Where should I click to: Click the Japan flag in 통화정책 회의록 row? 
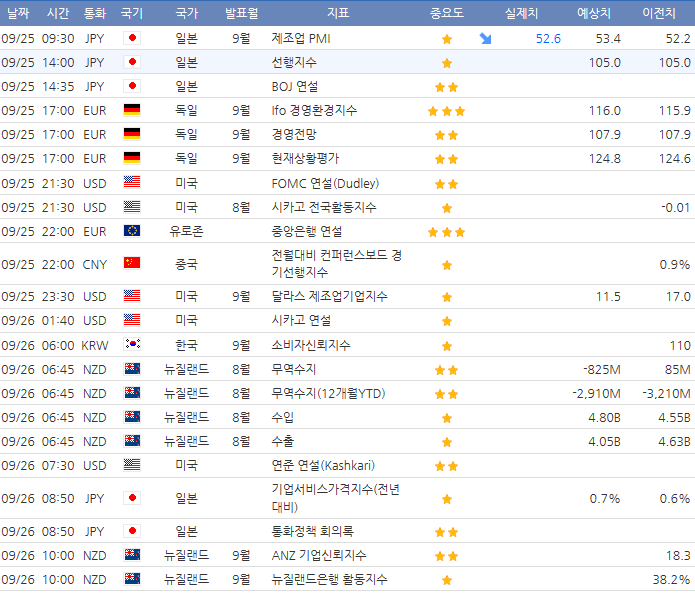pyautogui.click(x=132, y=531)
